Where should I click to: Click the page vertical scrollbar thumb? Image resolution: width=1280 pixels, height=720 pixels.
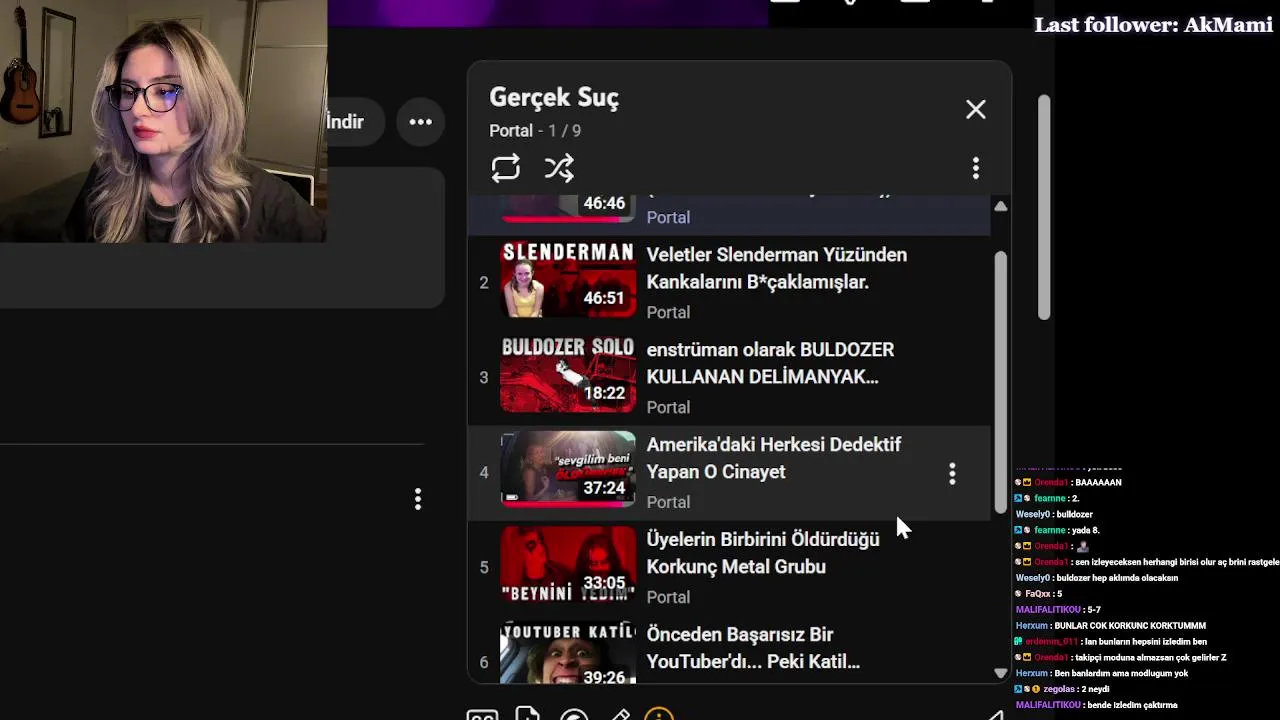pyautogui.click(x=1043, y=208)
